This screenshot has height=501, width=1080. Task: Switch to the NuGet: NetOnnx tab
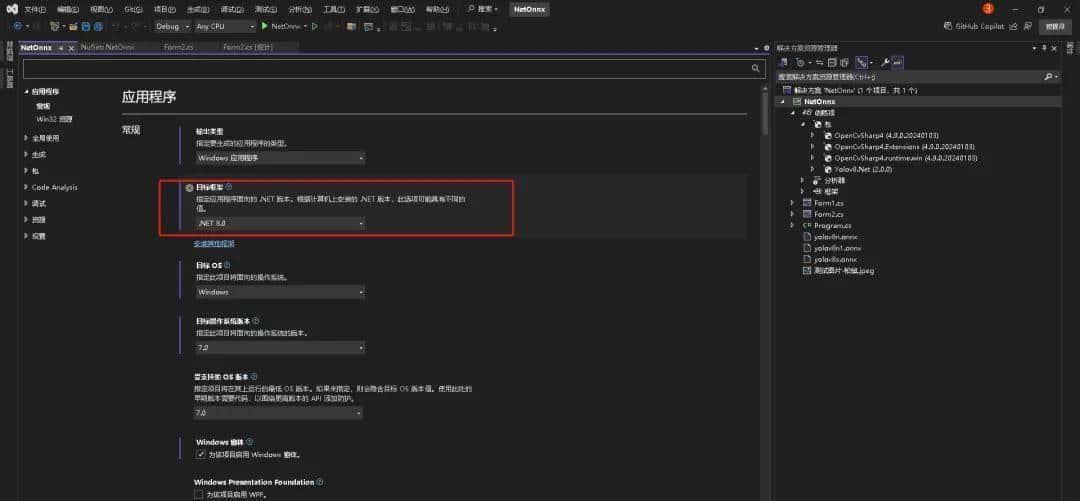(x=107, y=48)
